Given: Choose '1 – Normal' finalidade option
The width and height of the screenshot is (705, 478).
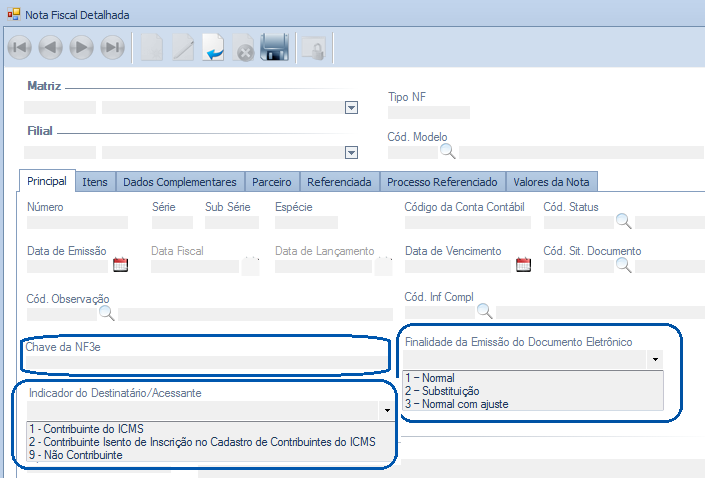Looking at the screenshot, I should [533, 378].
